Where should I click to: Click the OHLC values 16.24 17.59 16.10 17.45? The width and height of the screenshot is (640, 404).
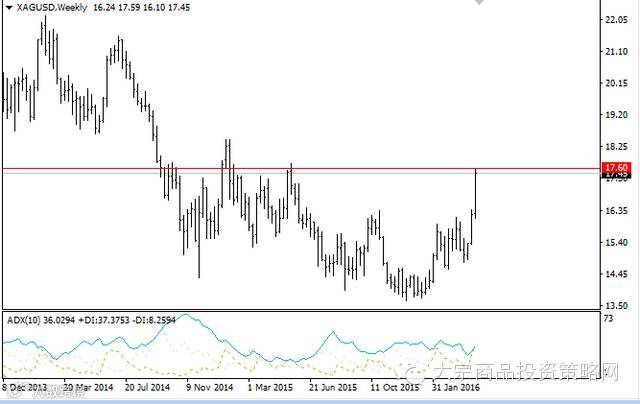142,7
